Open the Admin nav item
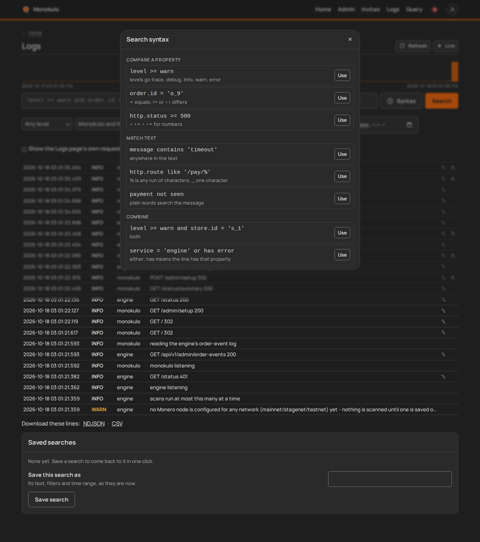 (346, 10)
